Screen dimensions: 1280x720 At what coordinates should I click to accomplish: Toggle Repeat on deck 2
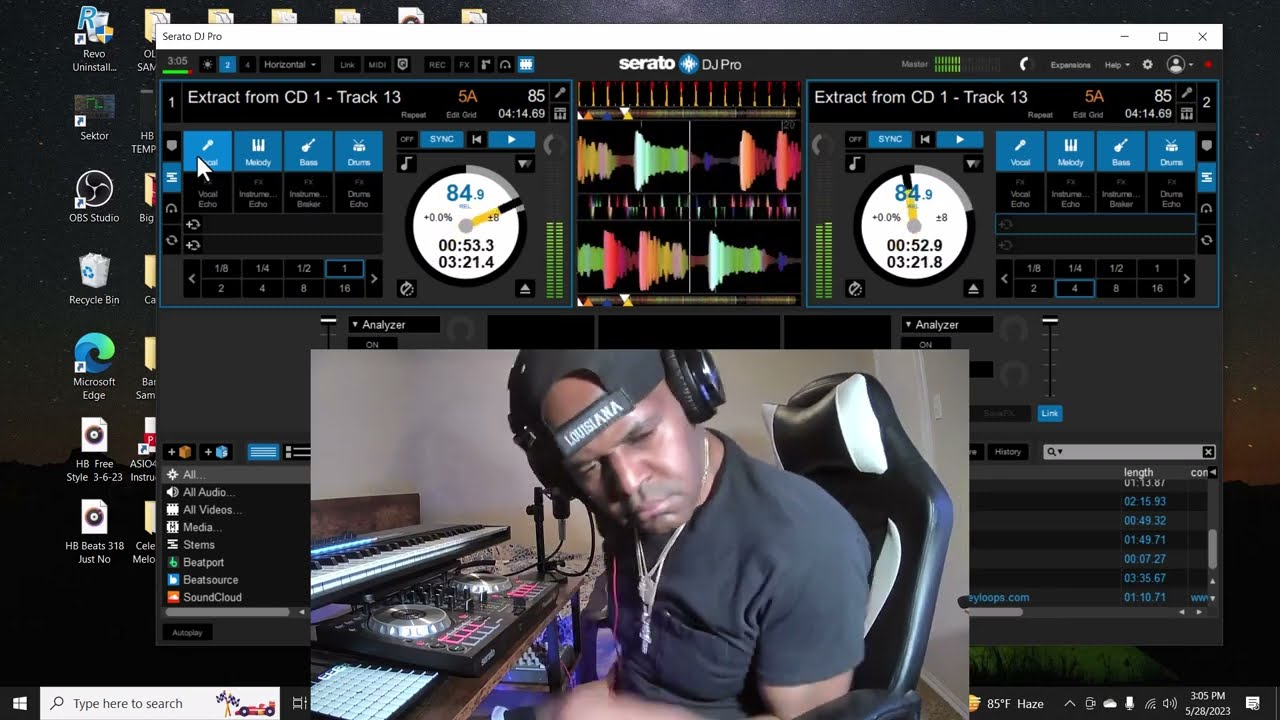[1040, 115]
